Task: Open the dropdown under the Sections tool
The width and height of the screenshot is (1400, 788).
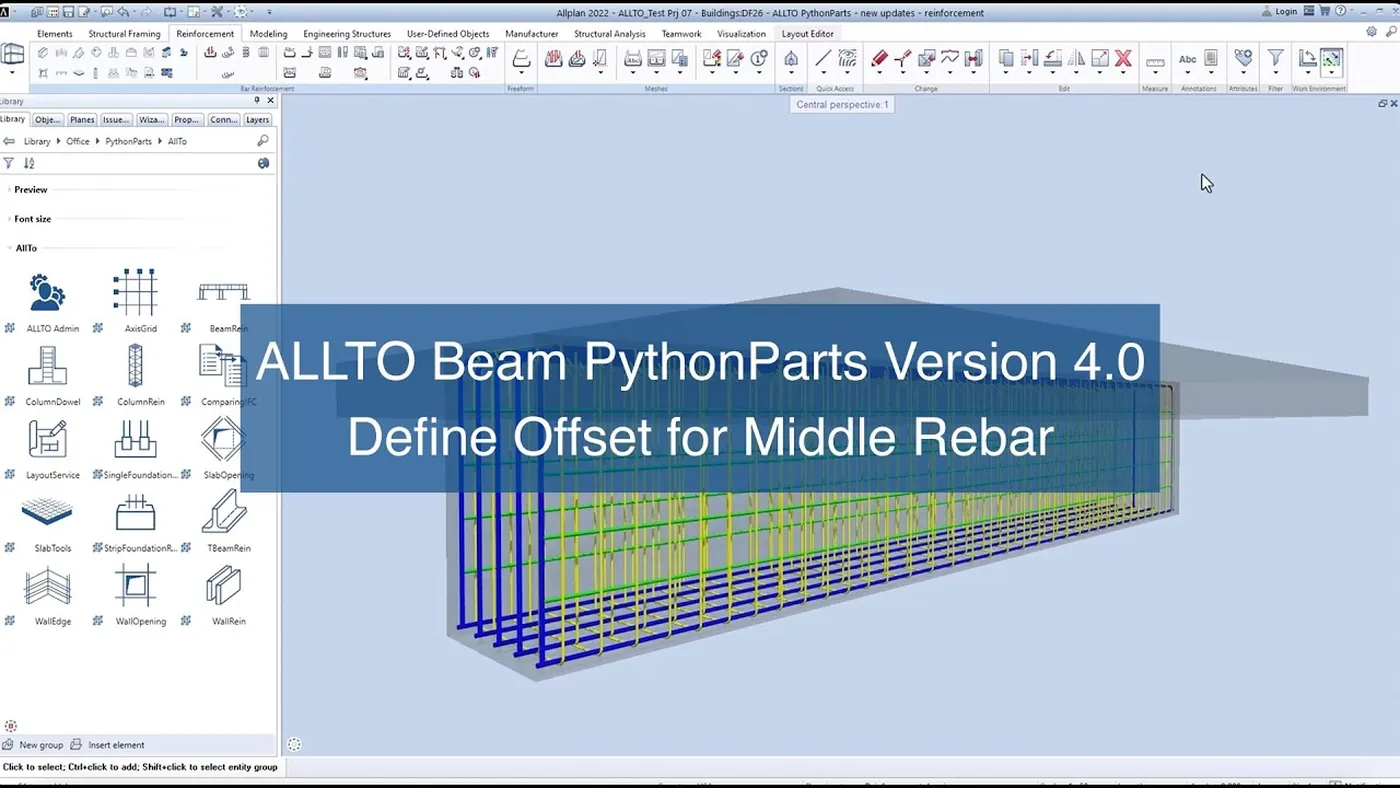Action: [x=791, y=75]
